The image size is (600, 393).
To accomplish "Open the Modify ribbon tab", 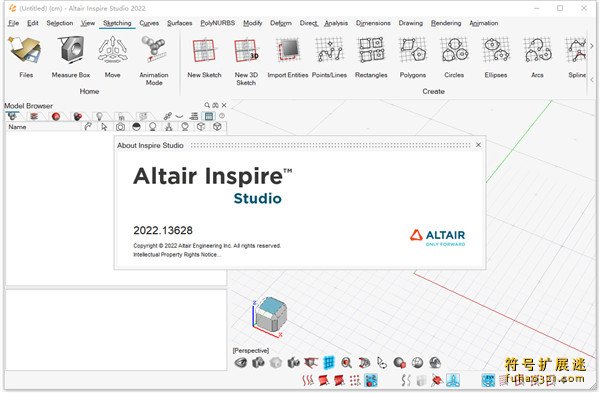I will tap(253, 23).
